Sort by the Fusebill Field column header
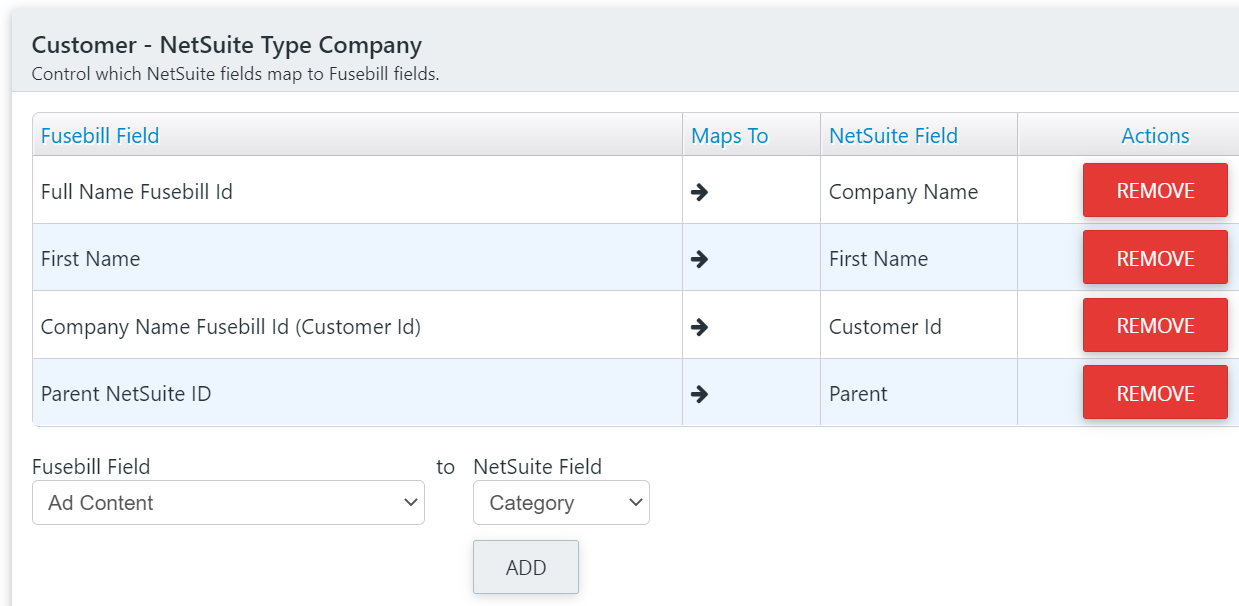 pyautogui.click(x=100, y=136)
